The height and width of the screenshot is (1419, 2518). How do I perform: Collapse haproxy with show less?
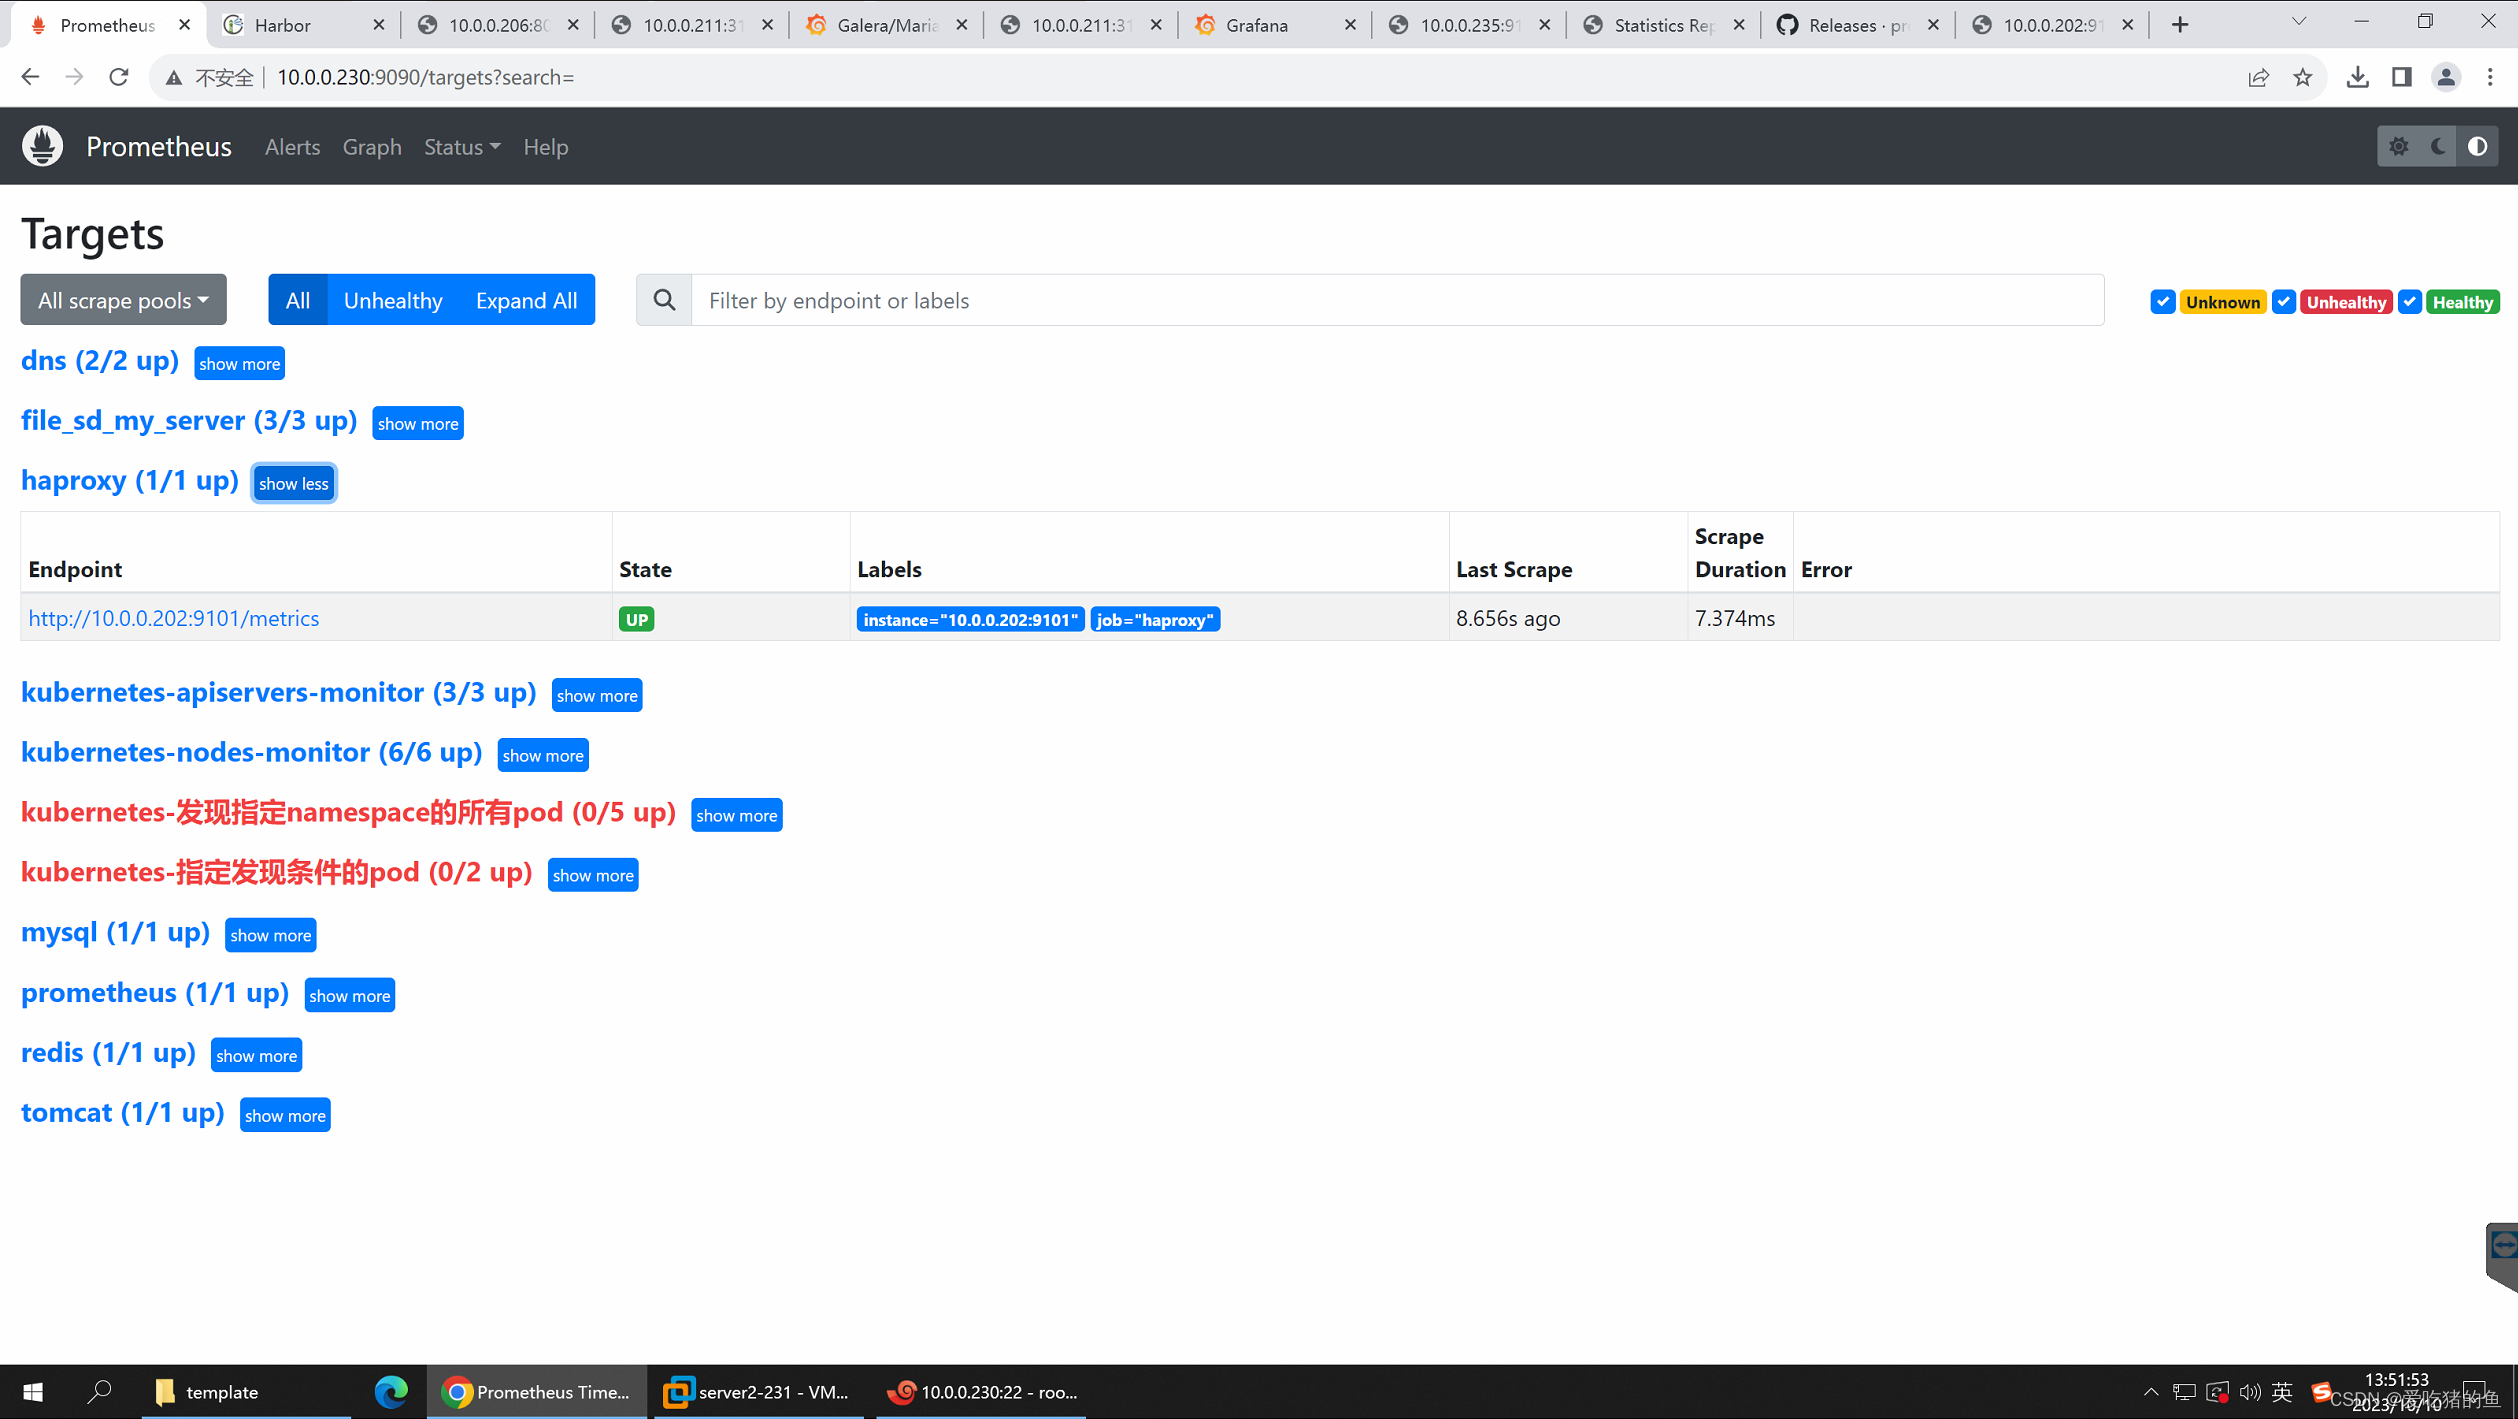pyautogui.click(x=293, y=484)
